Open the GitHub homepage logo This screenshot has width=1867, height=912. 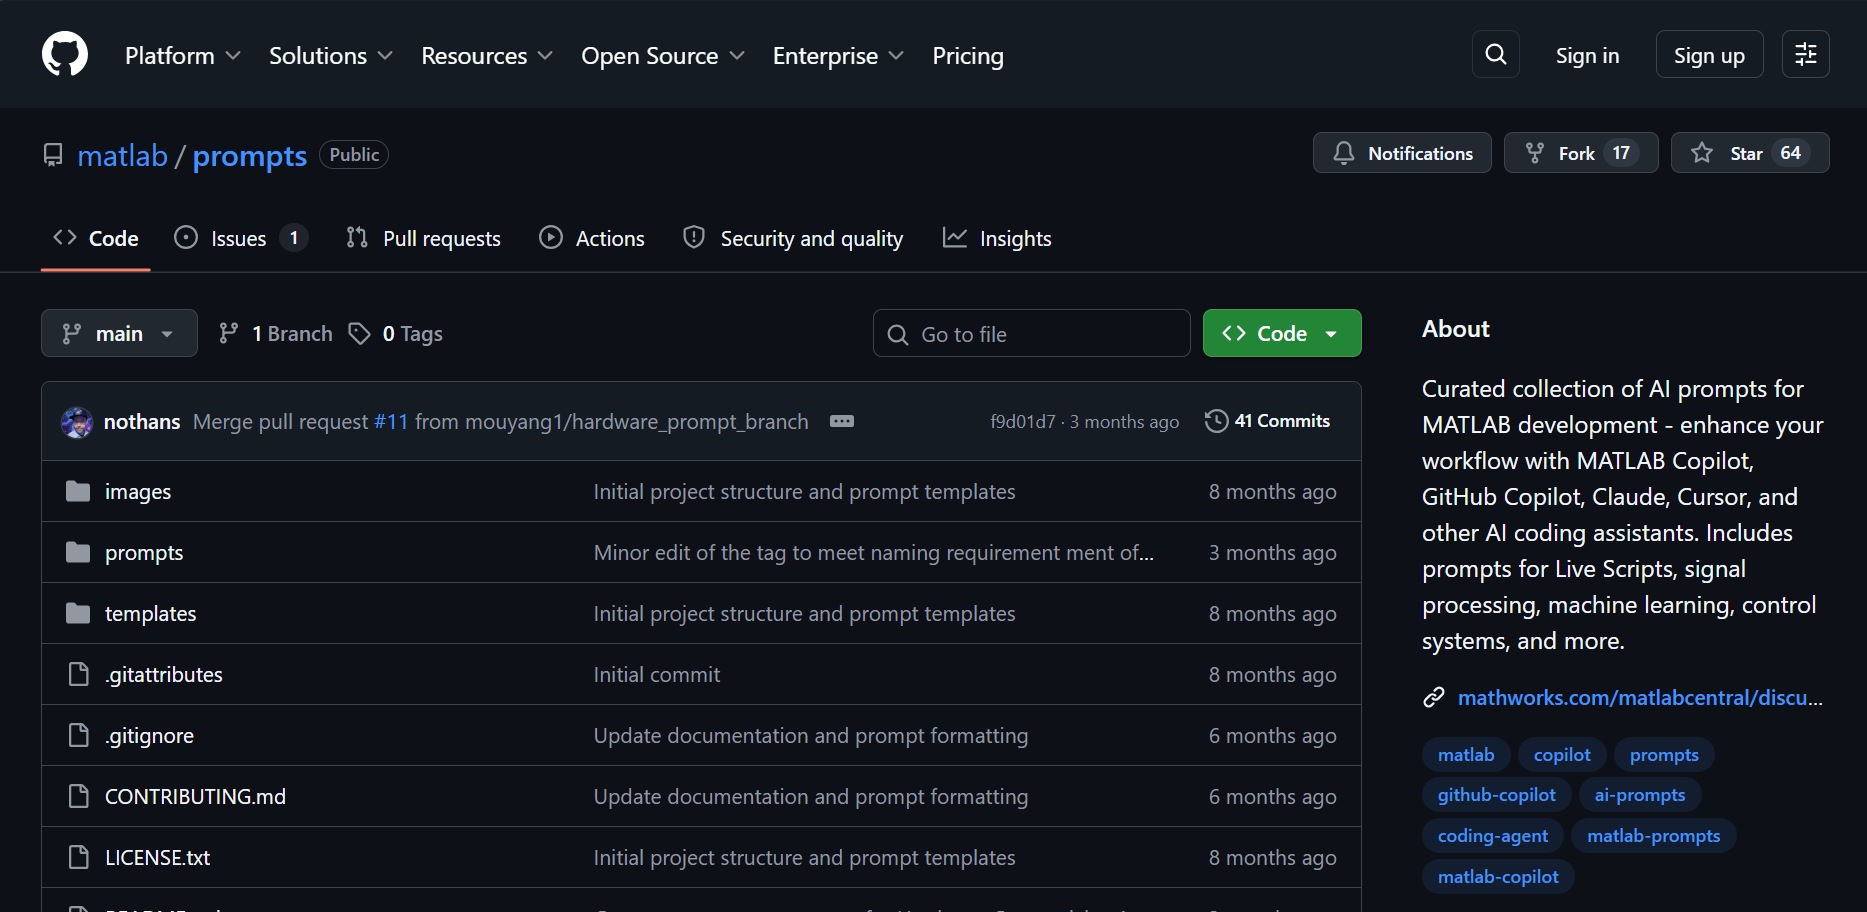pos(65,54)
